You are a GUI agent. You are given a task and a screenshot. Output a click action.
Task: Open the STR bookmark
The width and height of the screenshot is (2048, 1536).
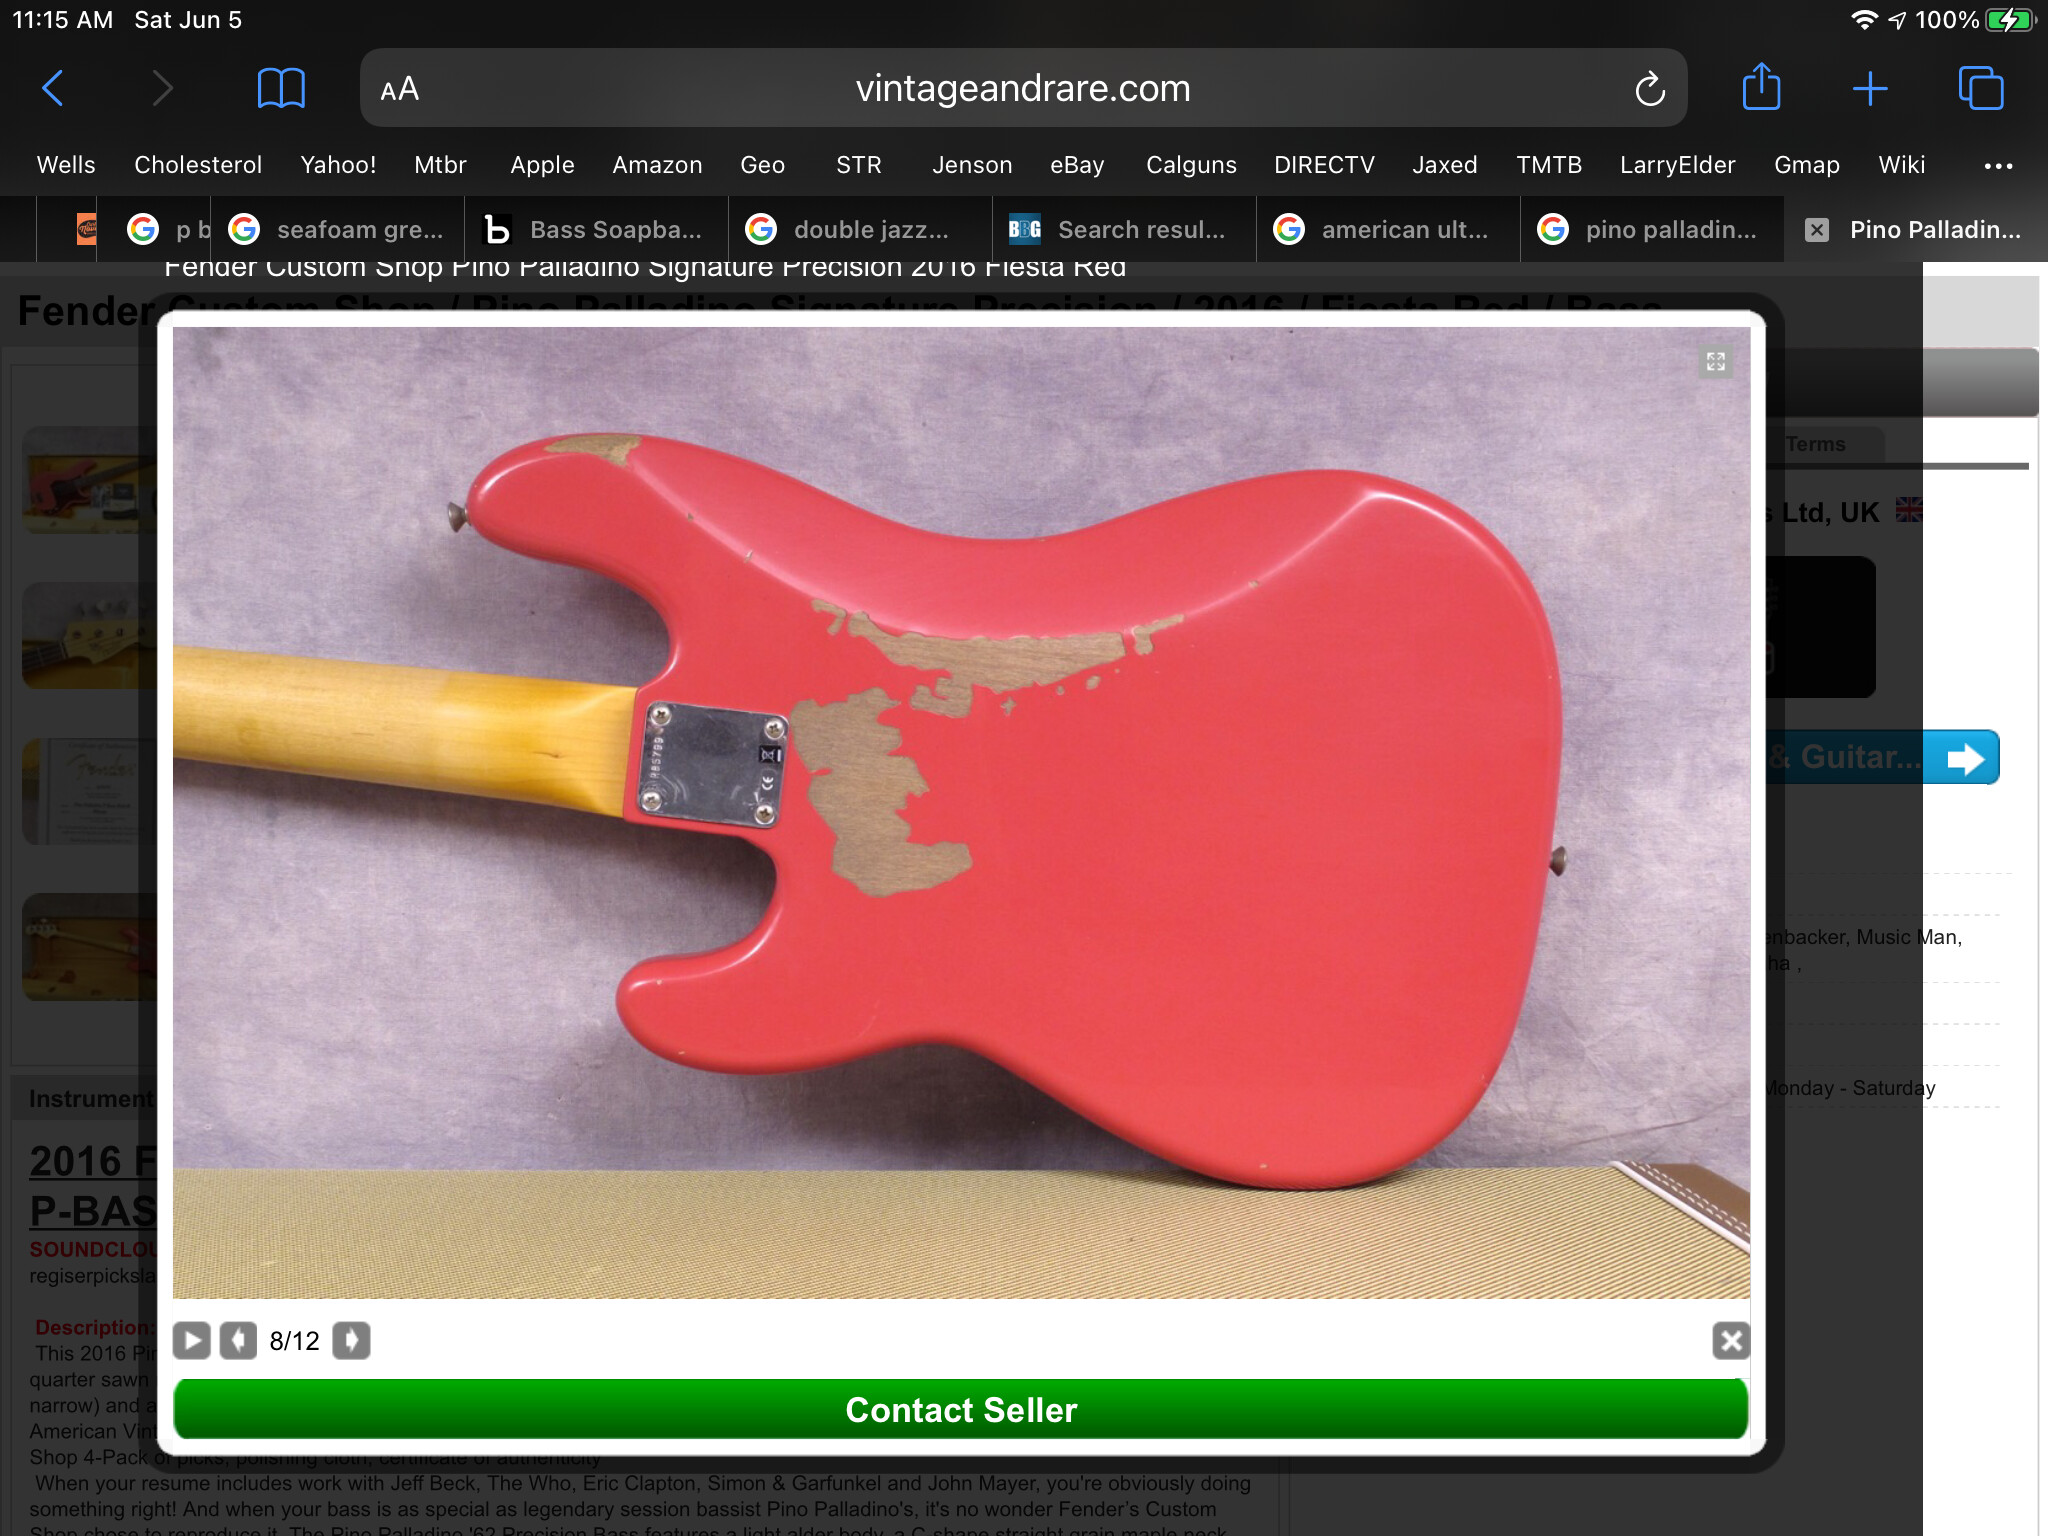(859, 165)
